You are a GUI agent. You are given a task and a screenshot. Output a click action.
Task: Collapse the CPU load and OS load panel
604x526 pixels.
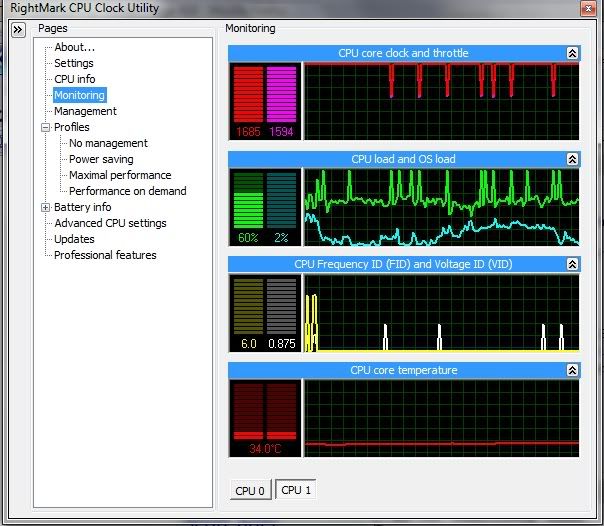coord(571,159)
